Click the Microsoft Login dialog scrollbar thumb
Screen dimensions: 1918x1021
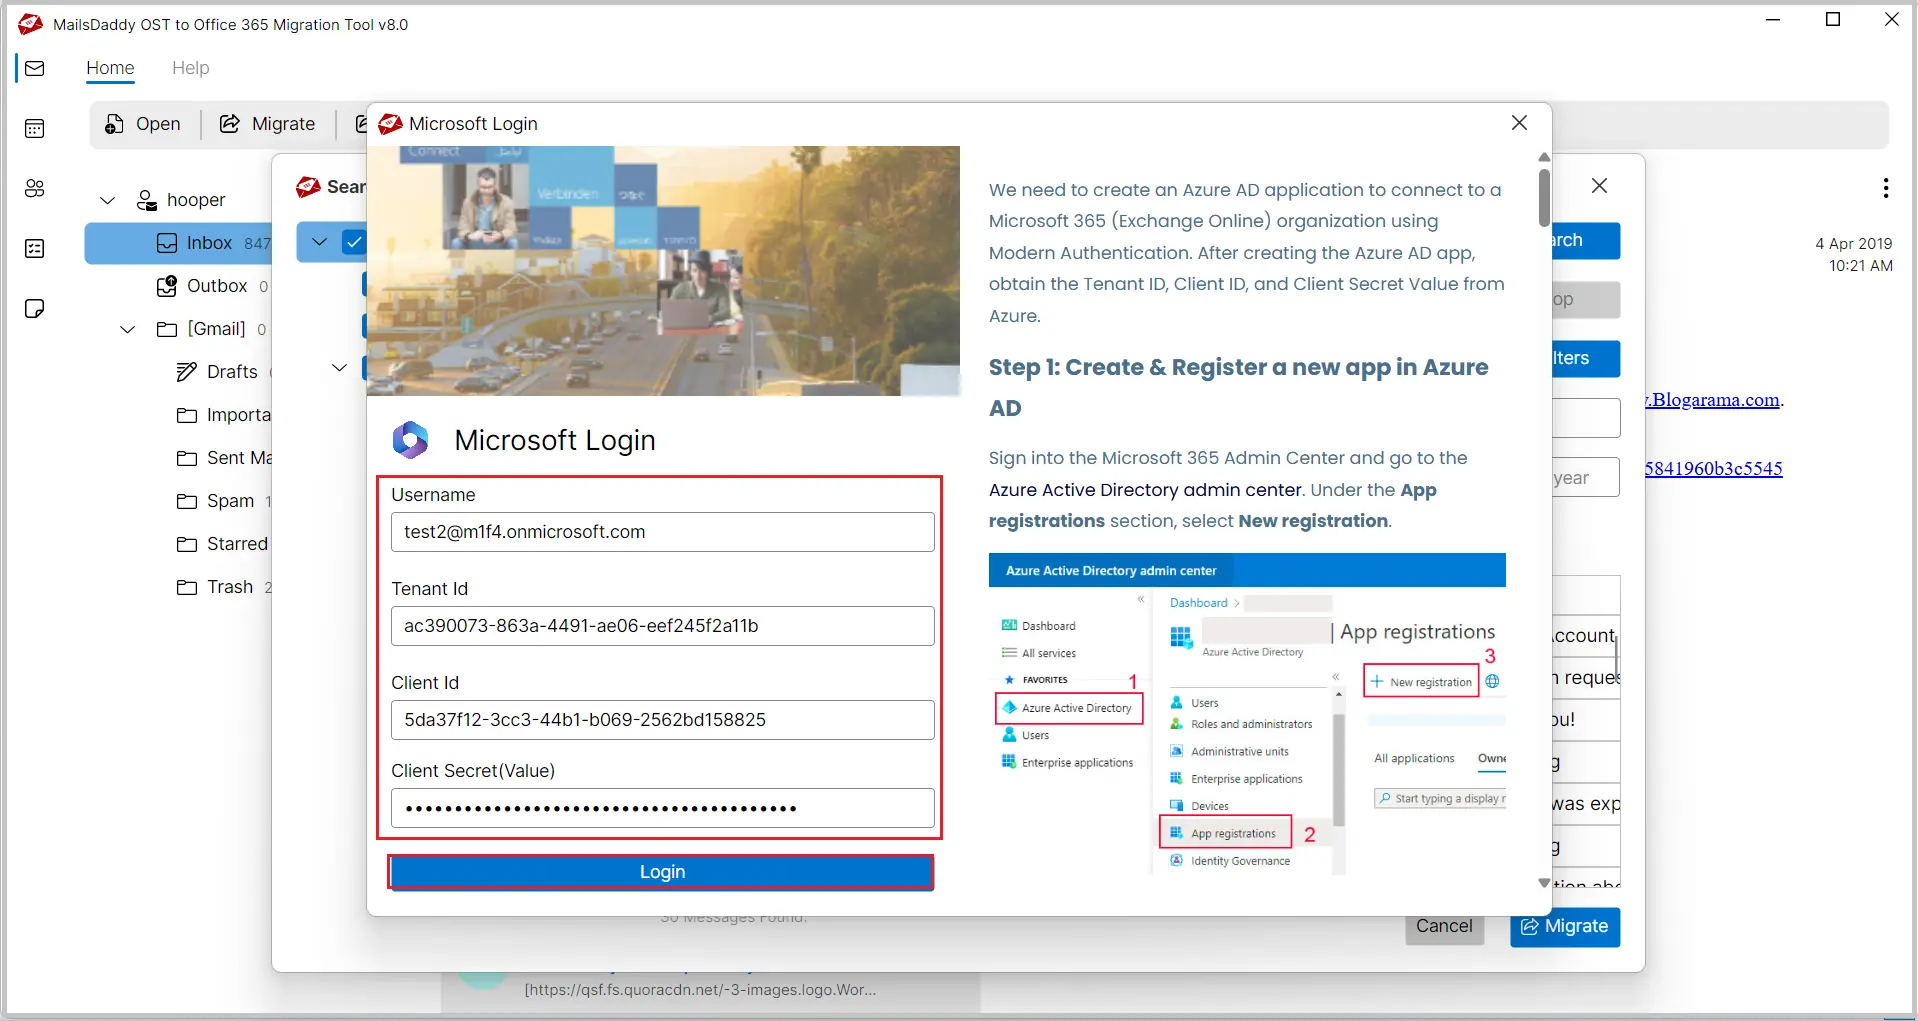pyautogui.click(x=1544, y=197)
